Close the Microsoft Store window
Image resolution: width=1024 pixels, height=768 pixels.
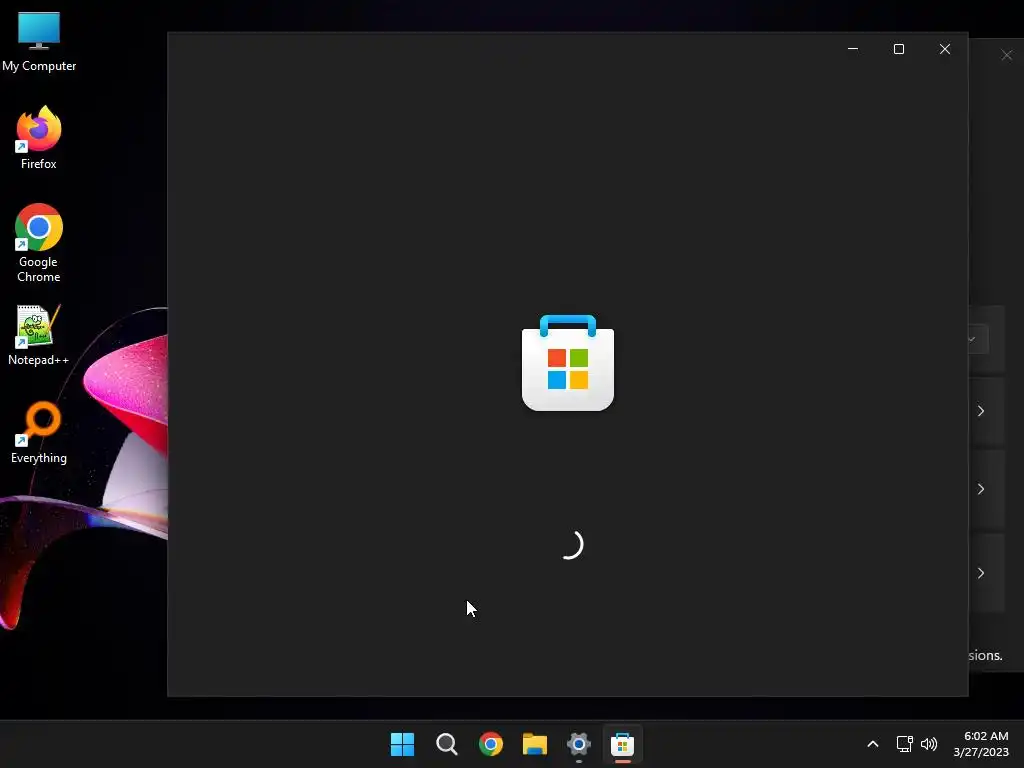[945, 49]
